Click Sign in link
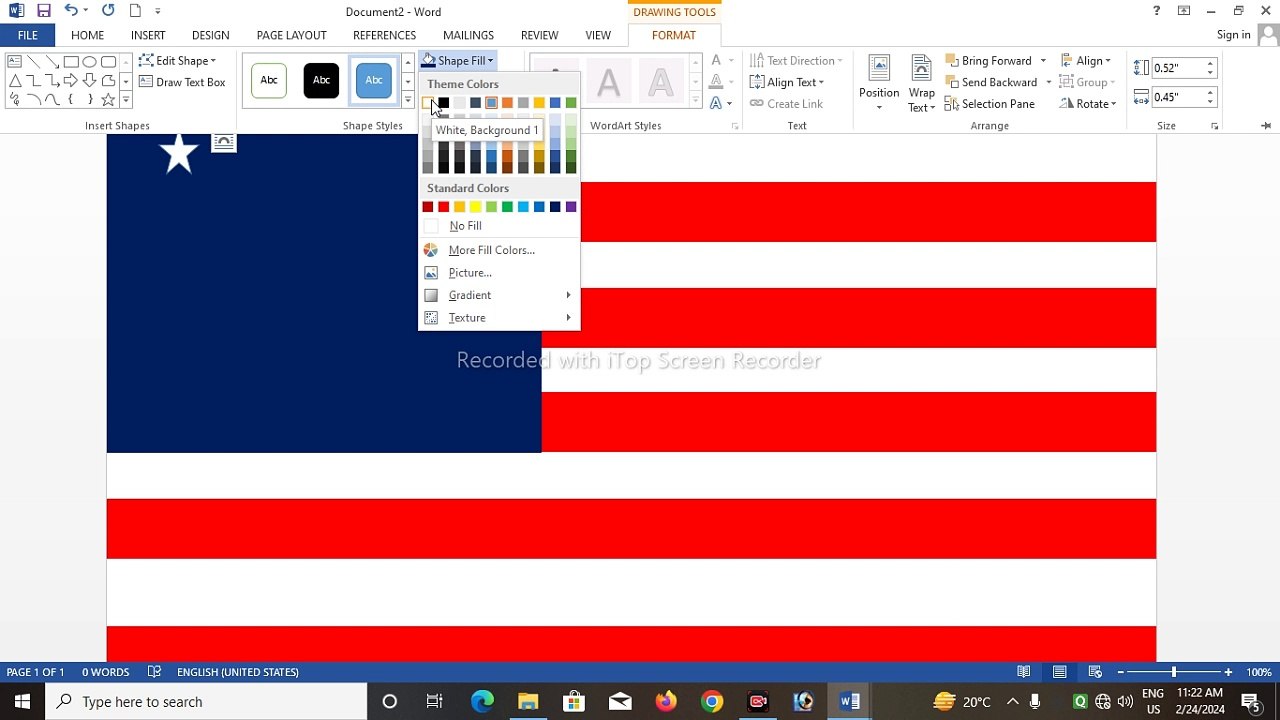Image resolution: width=1280 pixels, height=720 pixels. (x=1233, y=35)
